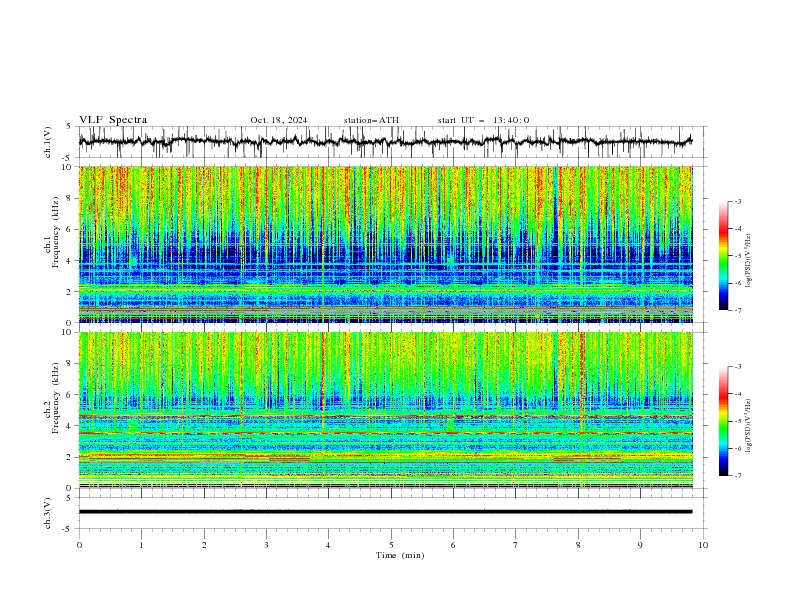Click time axis tick label "7"

515,545
